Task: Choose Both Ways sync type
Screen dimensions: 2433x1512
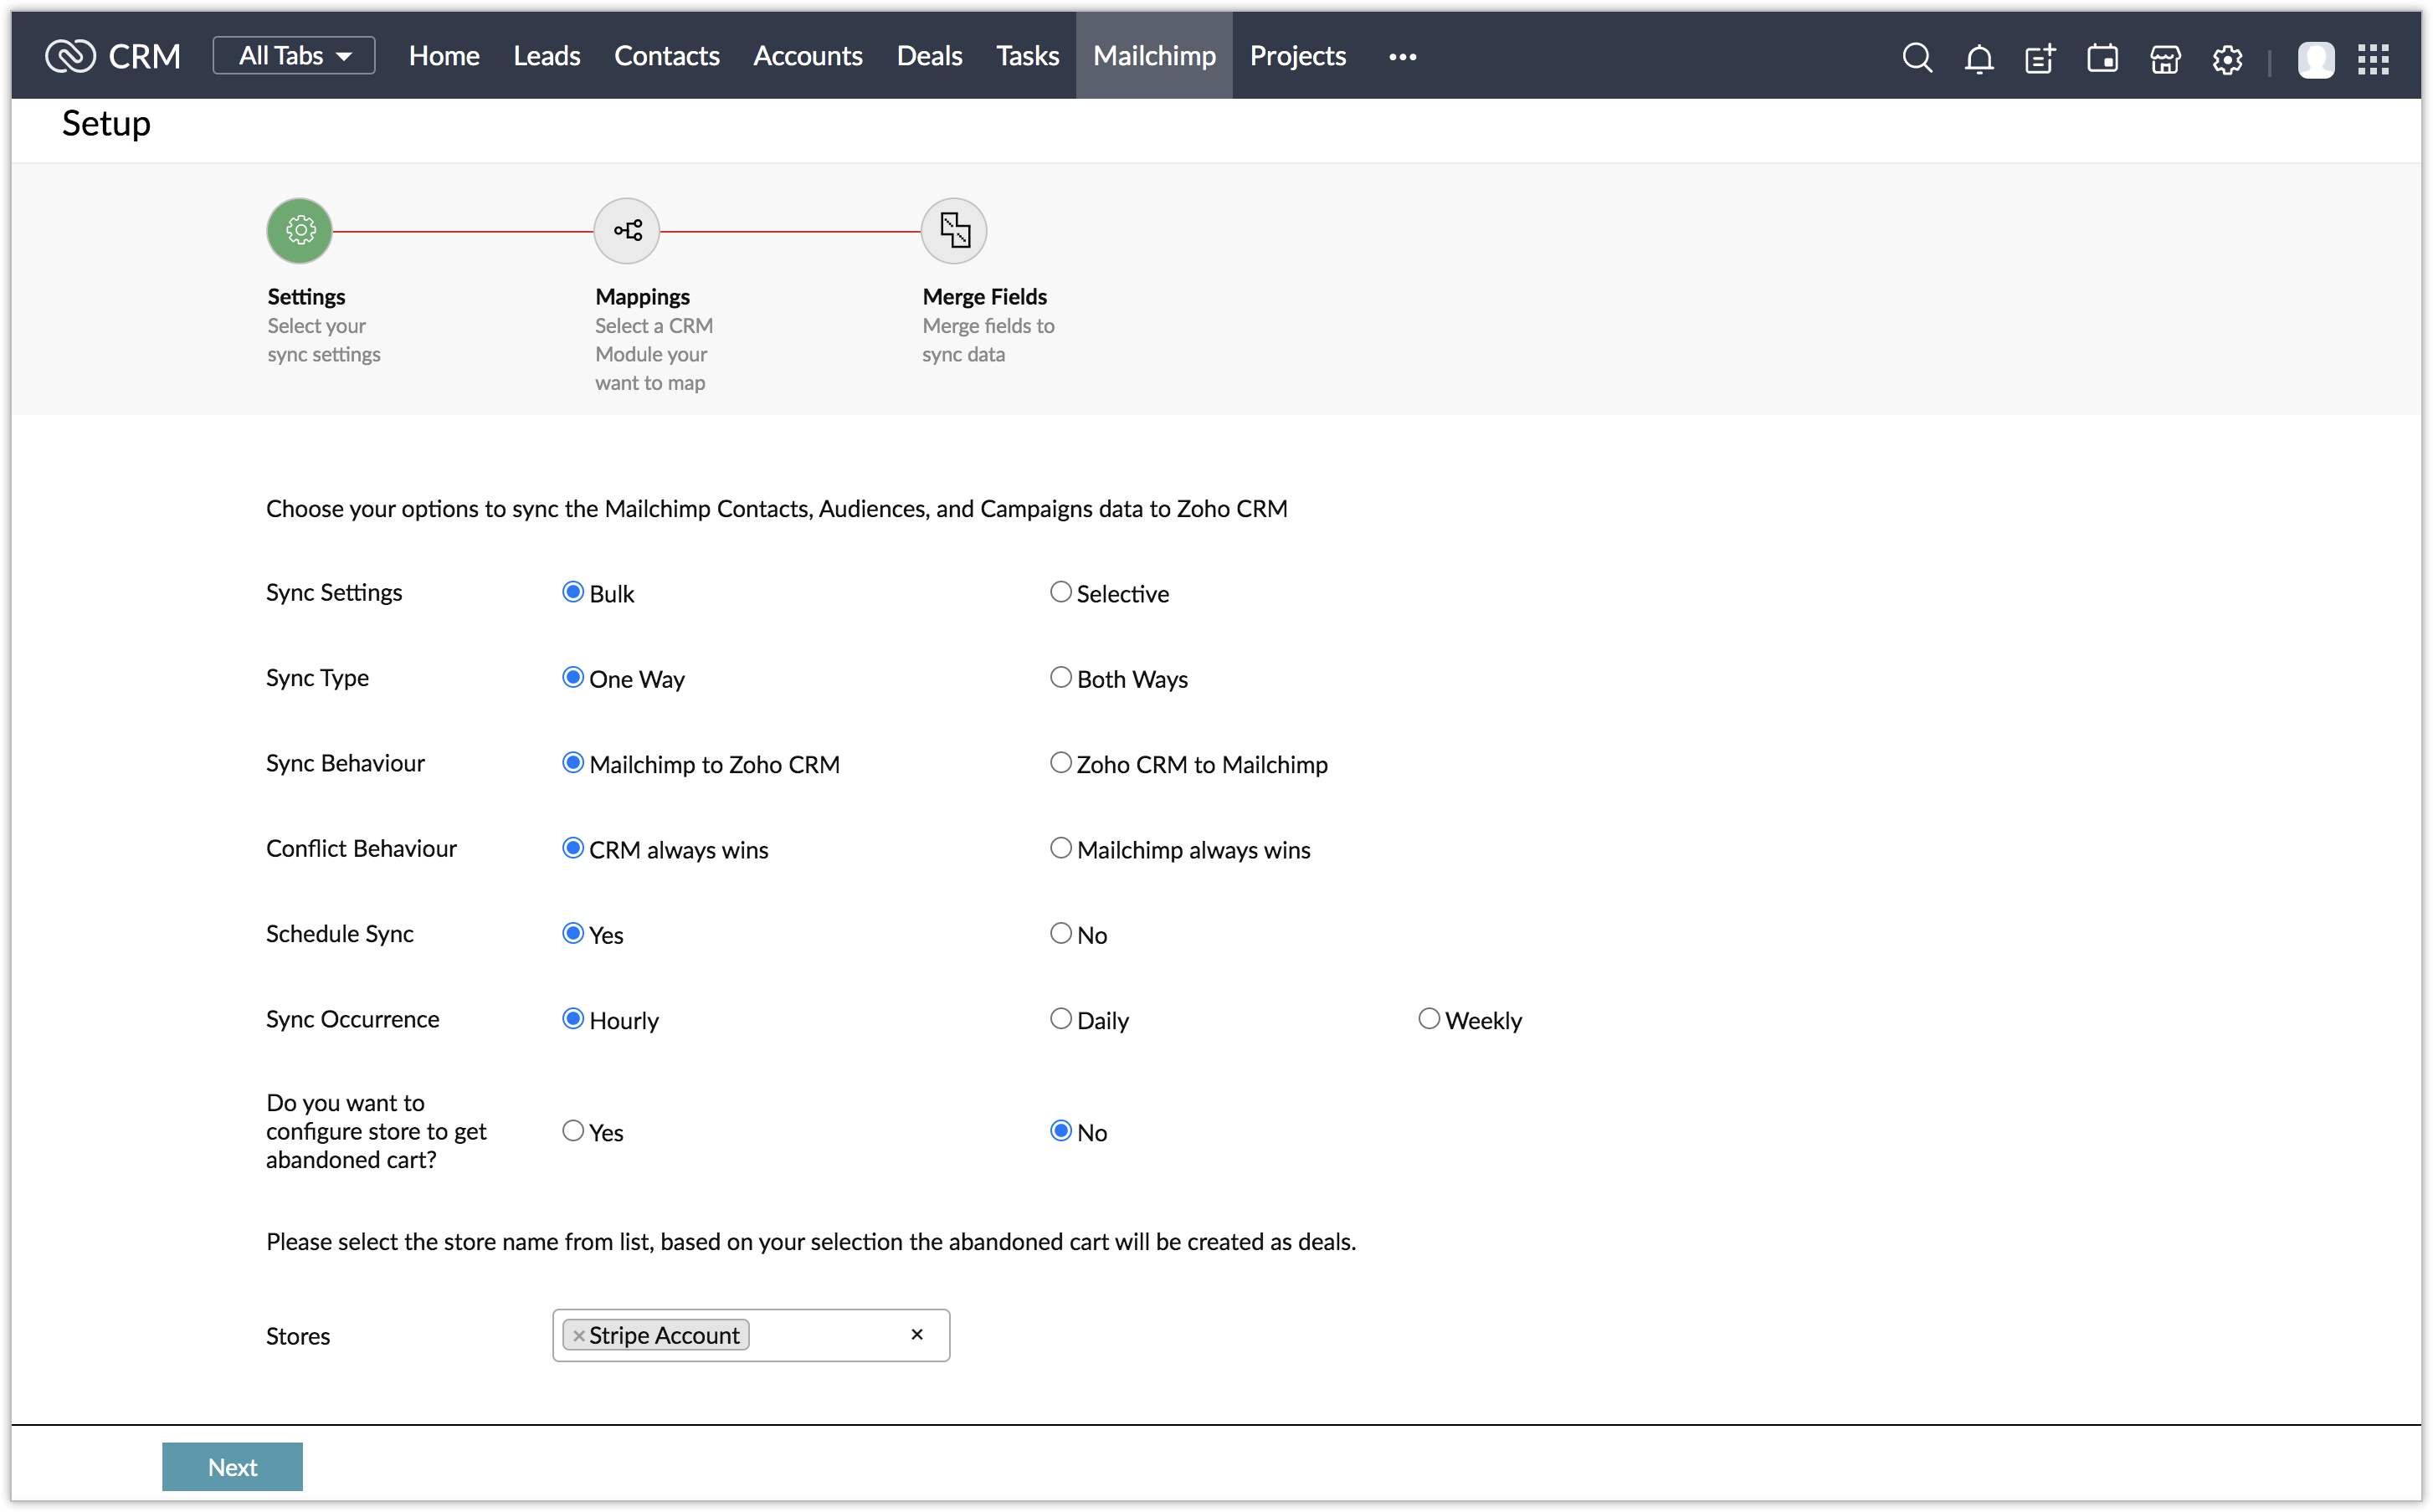Action: (x=1061, y=677)
